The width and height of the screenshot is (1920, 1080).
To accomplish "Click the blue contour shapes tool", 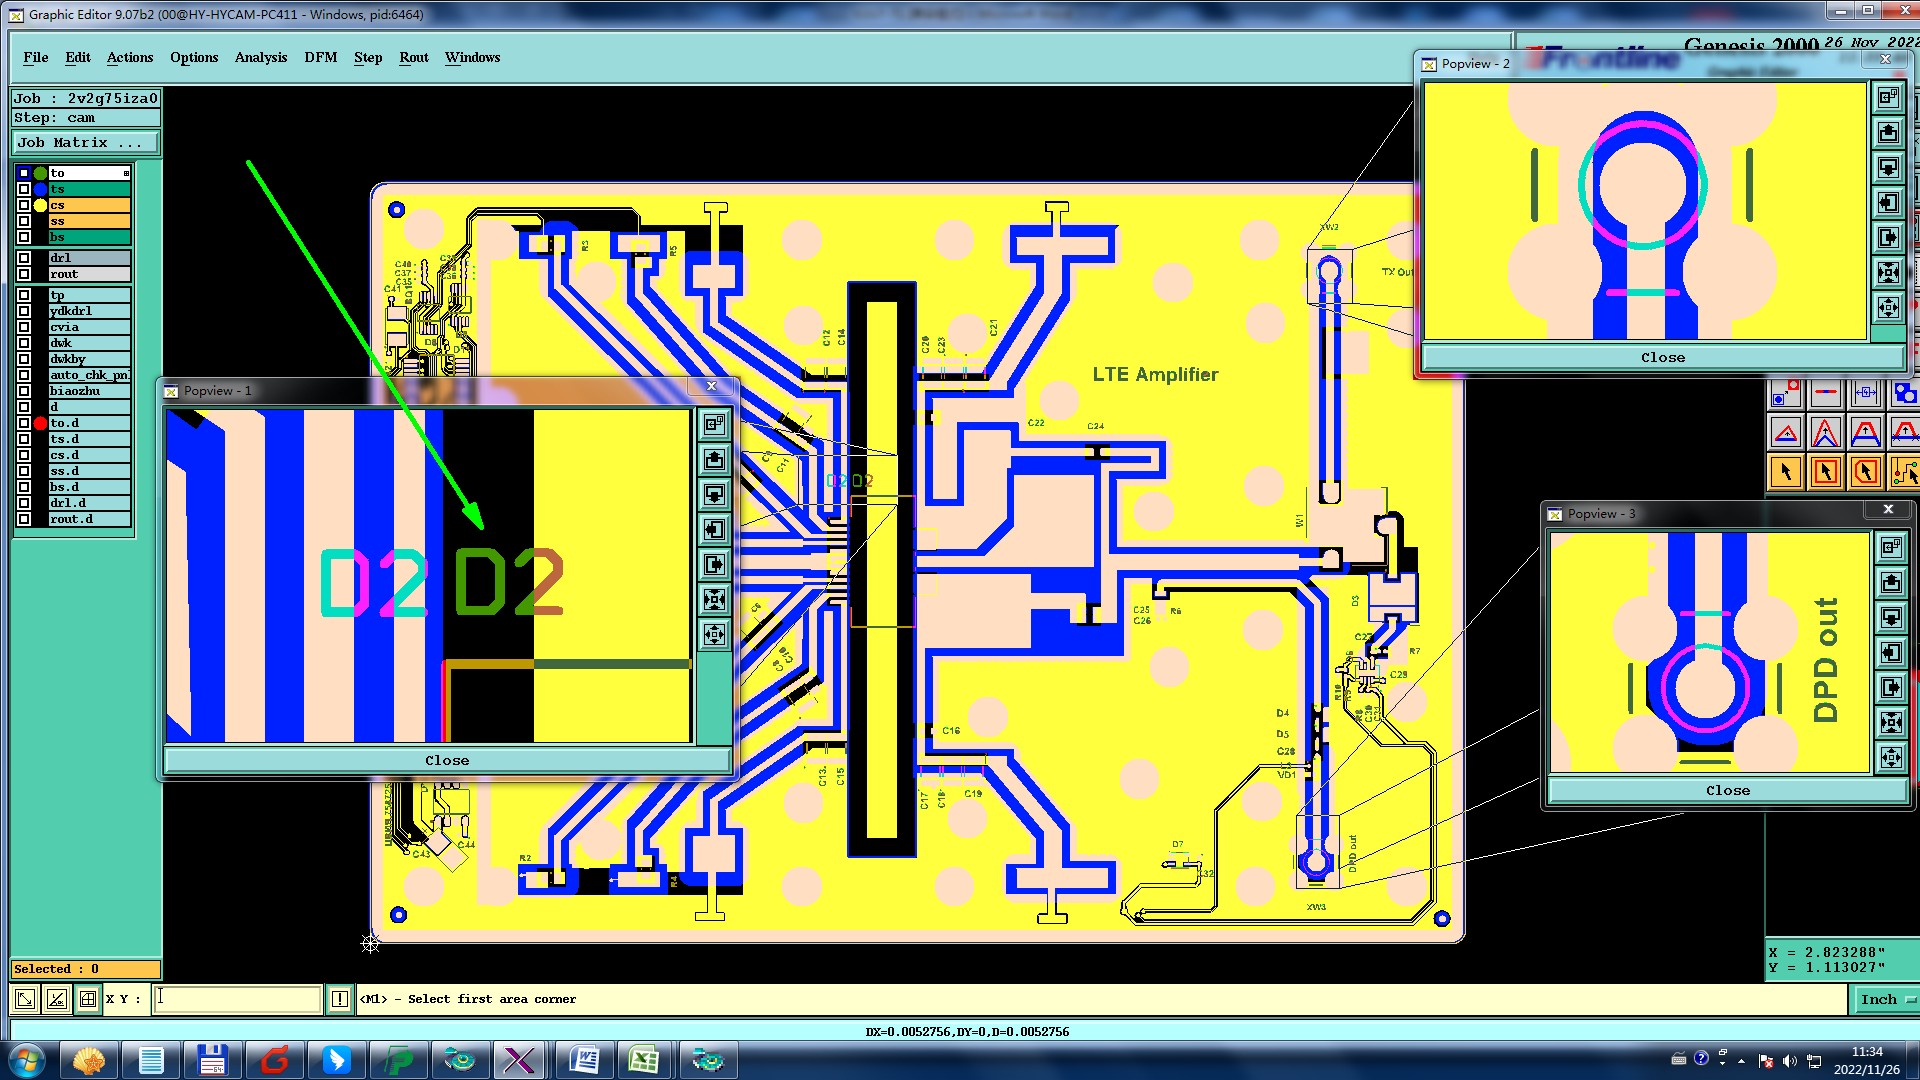I will 1903,393.
